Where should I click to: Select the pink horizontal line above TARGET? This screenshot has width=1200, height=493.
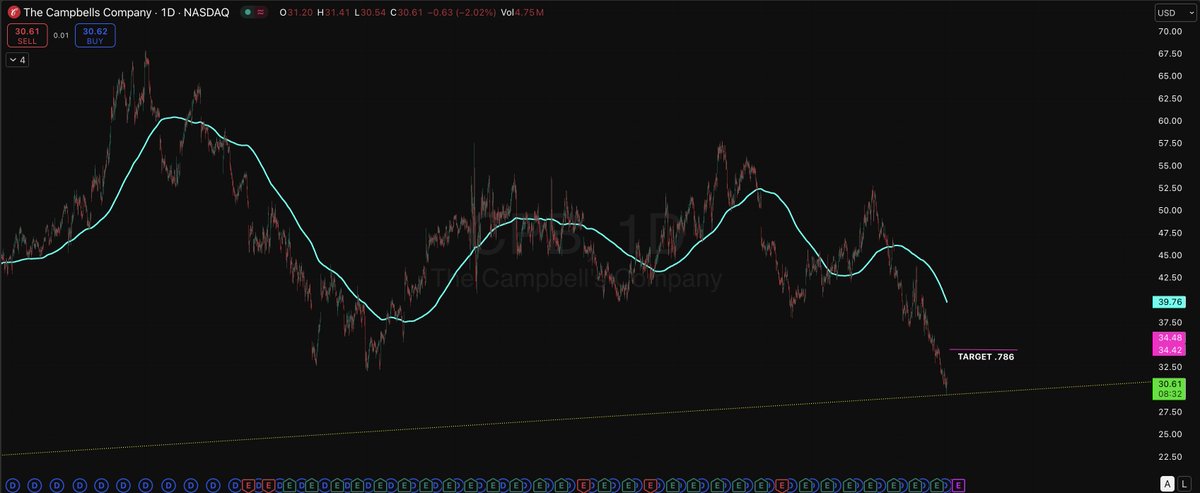(x=982, y=350)
